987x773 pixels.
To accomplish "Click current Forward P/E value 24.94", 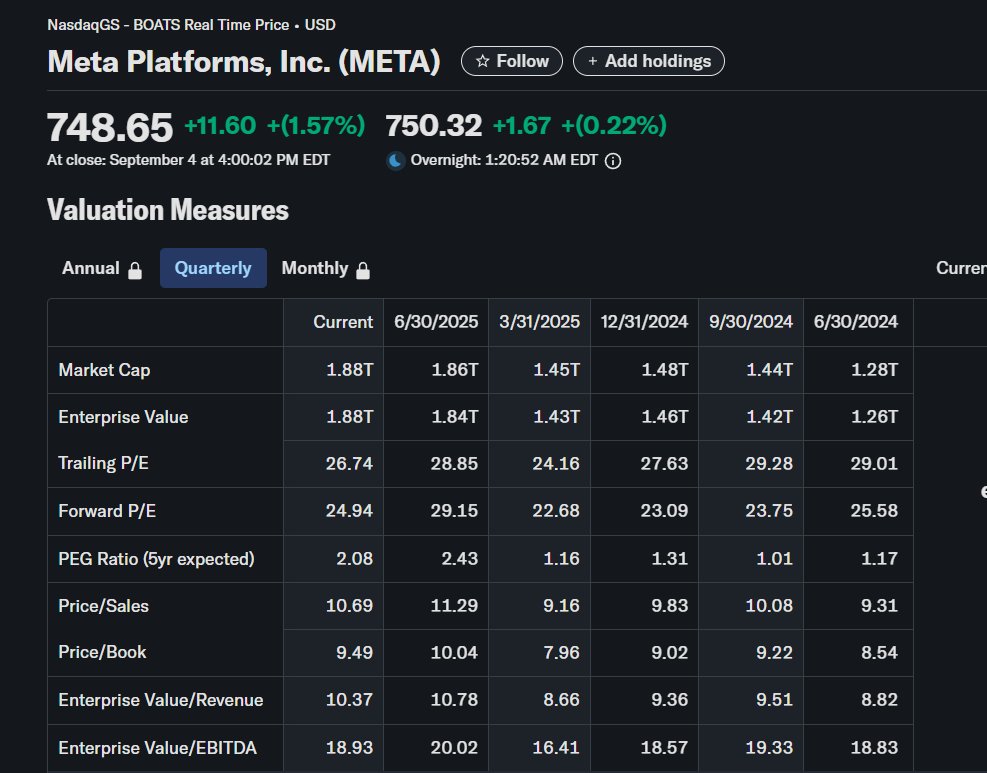I will 349,511.
